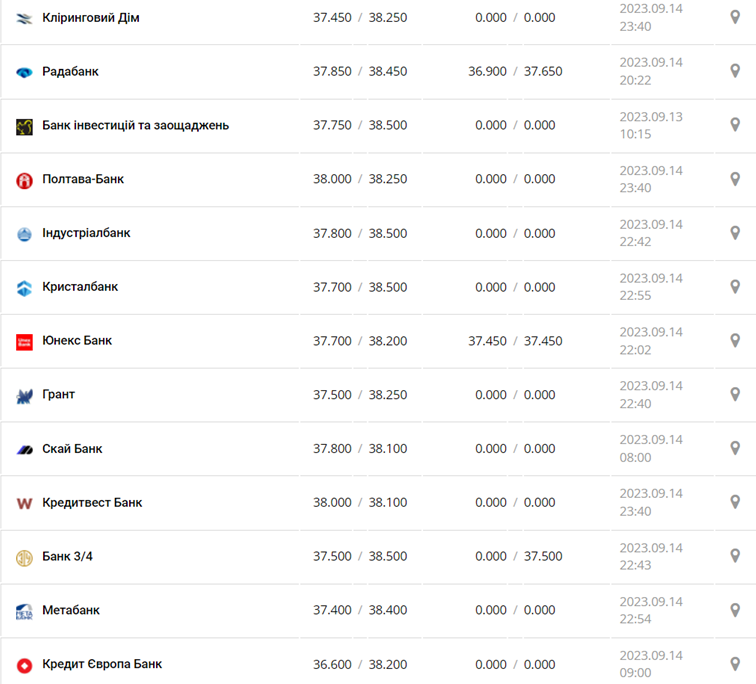Open Кліринговий Дім bank name link

click(91, 18)
